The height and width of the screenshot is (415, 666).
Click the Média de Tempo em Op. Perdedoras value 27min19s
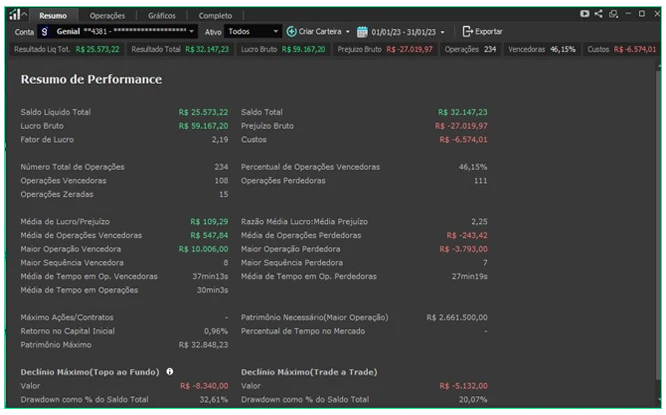coord(469,277)
